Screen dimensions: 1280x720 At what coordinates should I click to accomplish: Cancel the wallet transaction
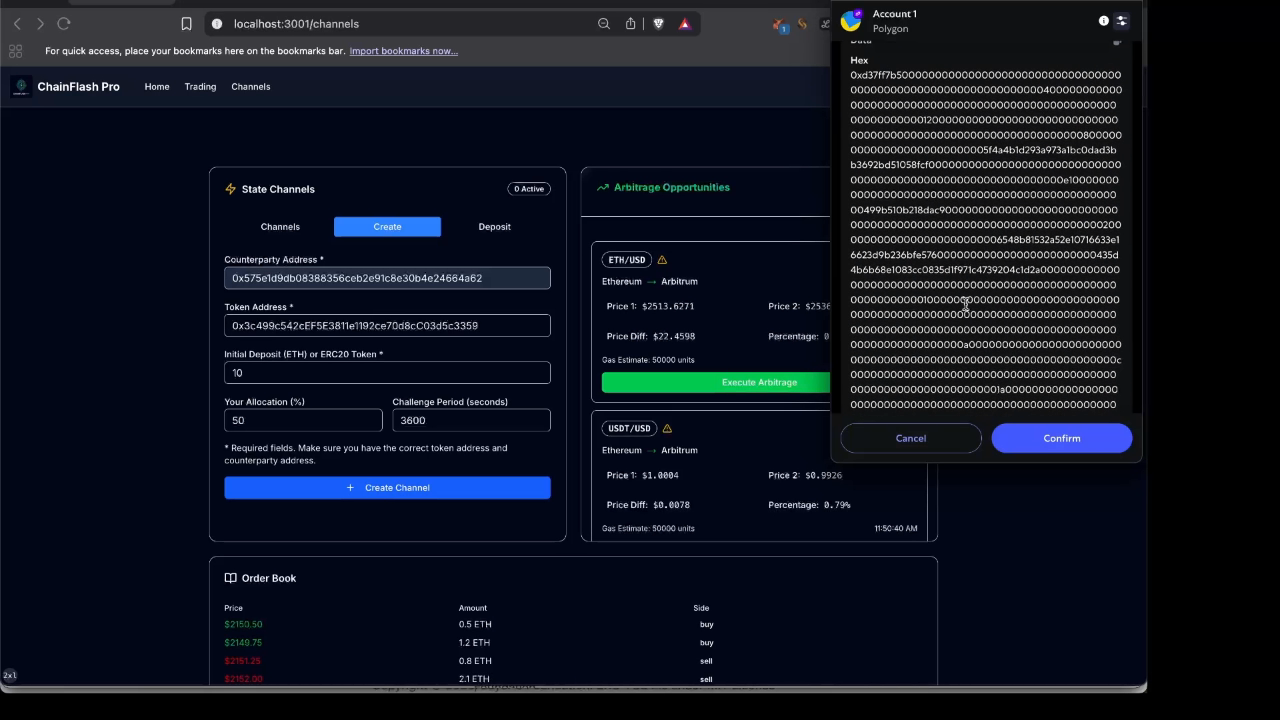(x=911, y=438)
